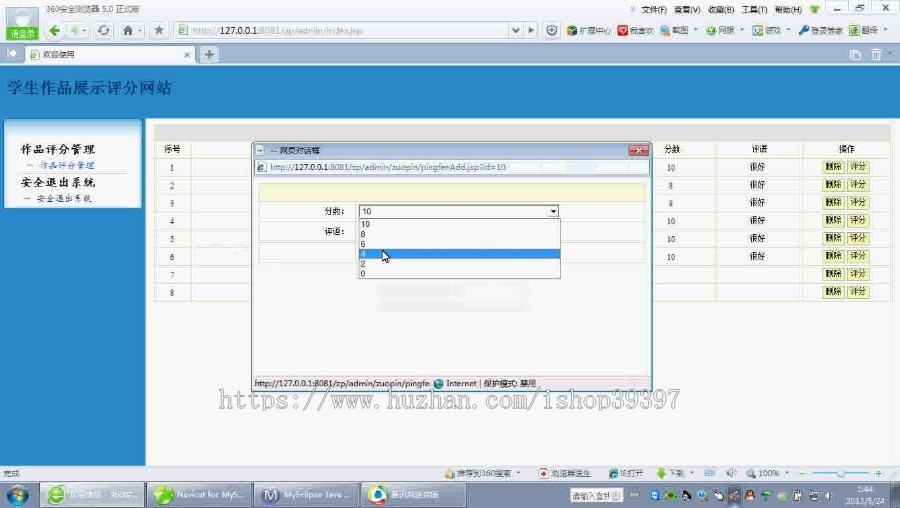This screenshot has width=900, height=508.
Task: Open the 工具(T) menu
Action: pos(754,10)
